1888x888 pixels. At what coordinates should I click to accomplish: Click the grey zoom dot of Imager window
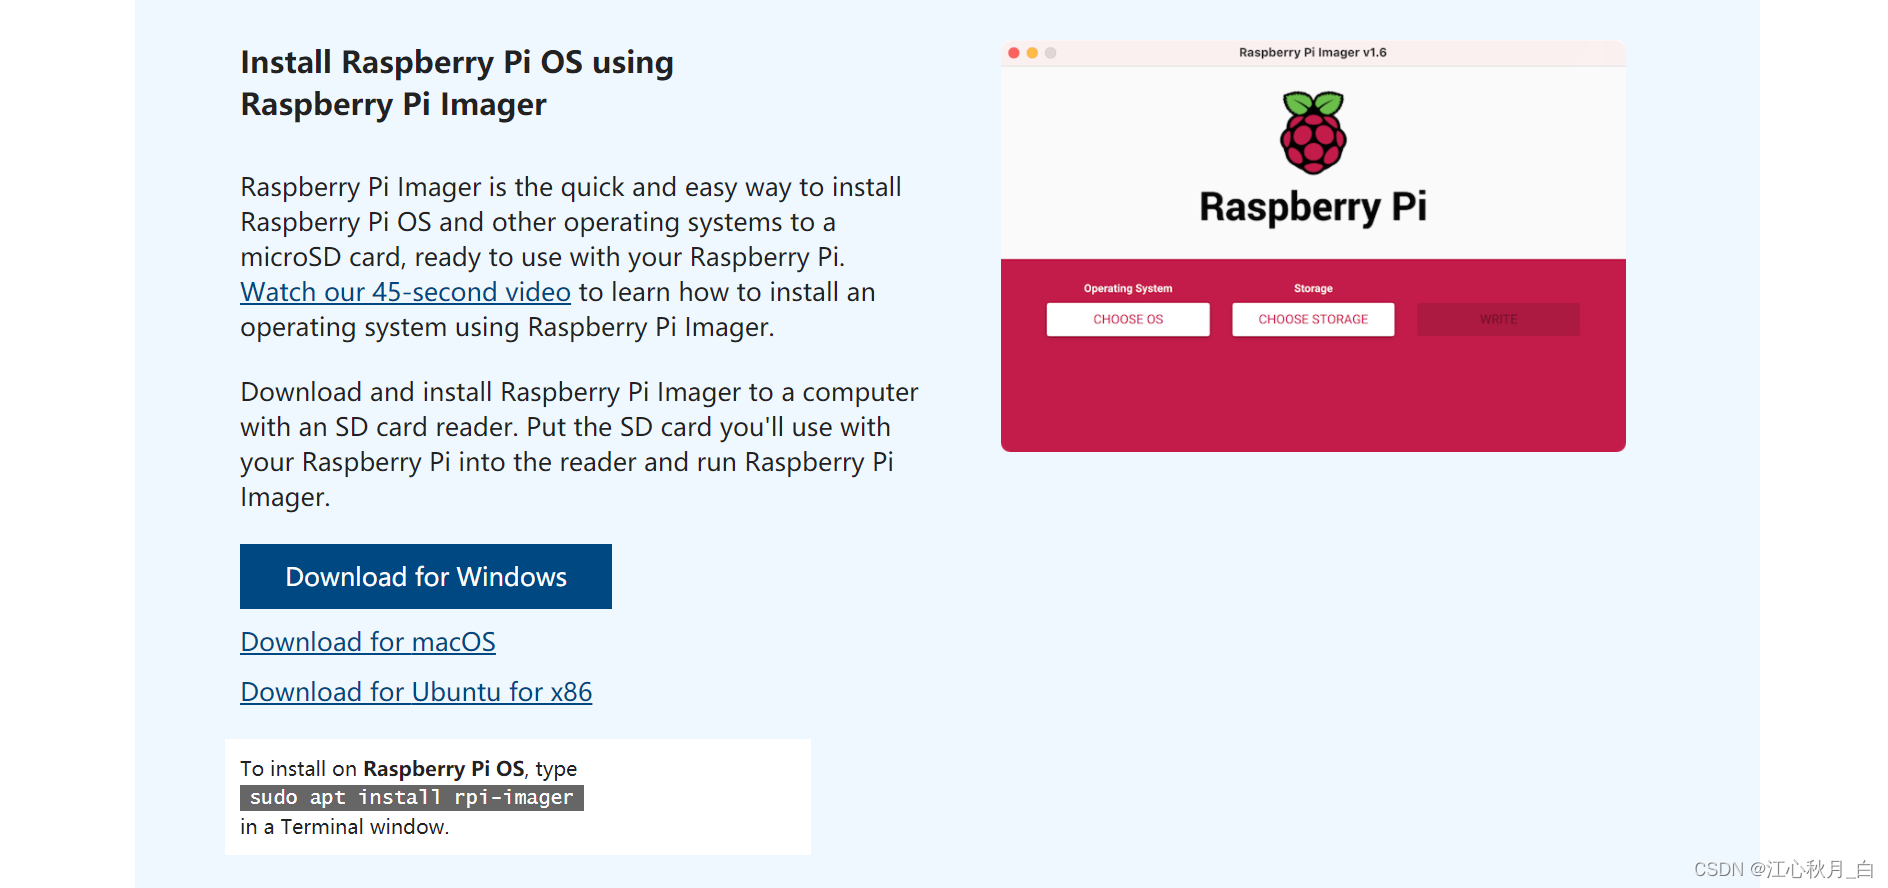click(1050, 53)
